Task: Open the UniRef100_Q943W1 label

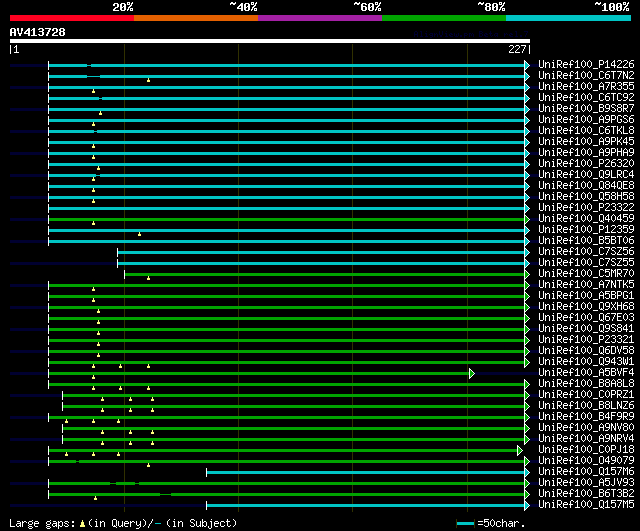Action: click(586, 362)
